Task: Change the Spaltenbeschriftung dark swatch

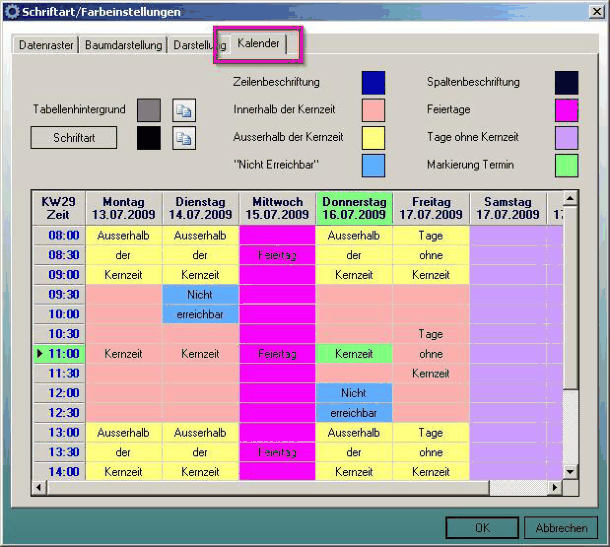Action: pyautogui.click(x=566, y=83)
